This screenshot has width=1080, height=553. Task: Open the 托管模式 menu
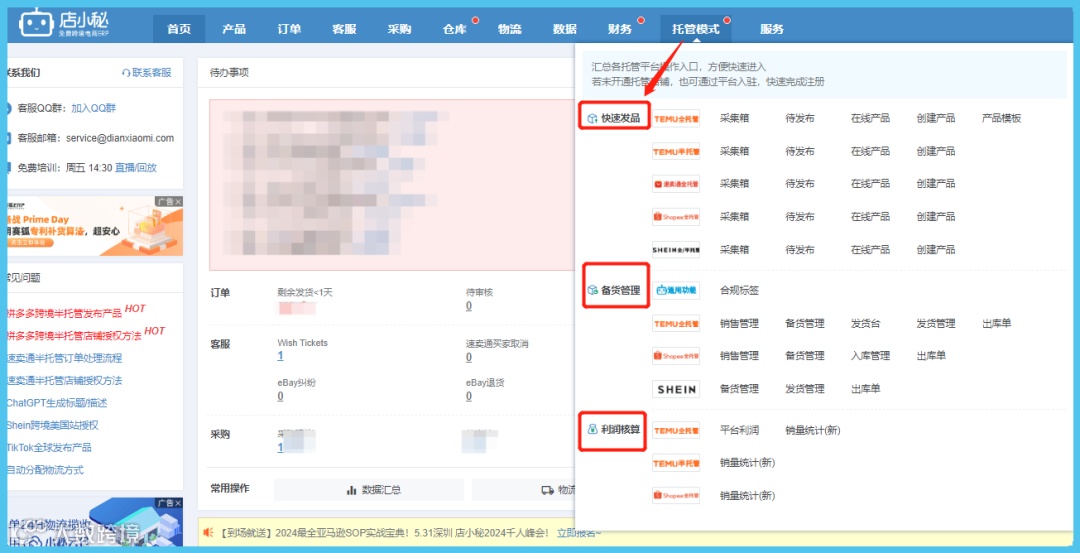(x=696, y=29)
